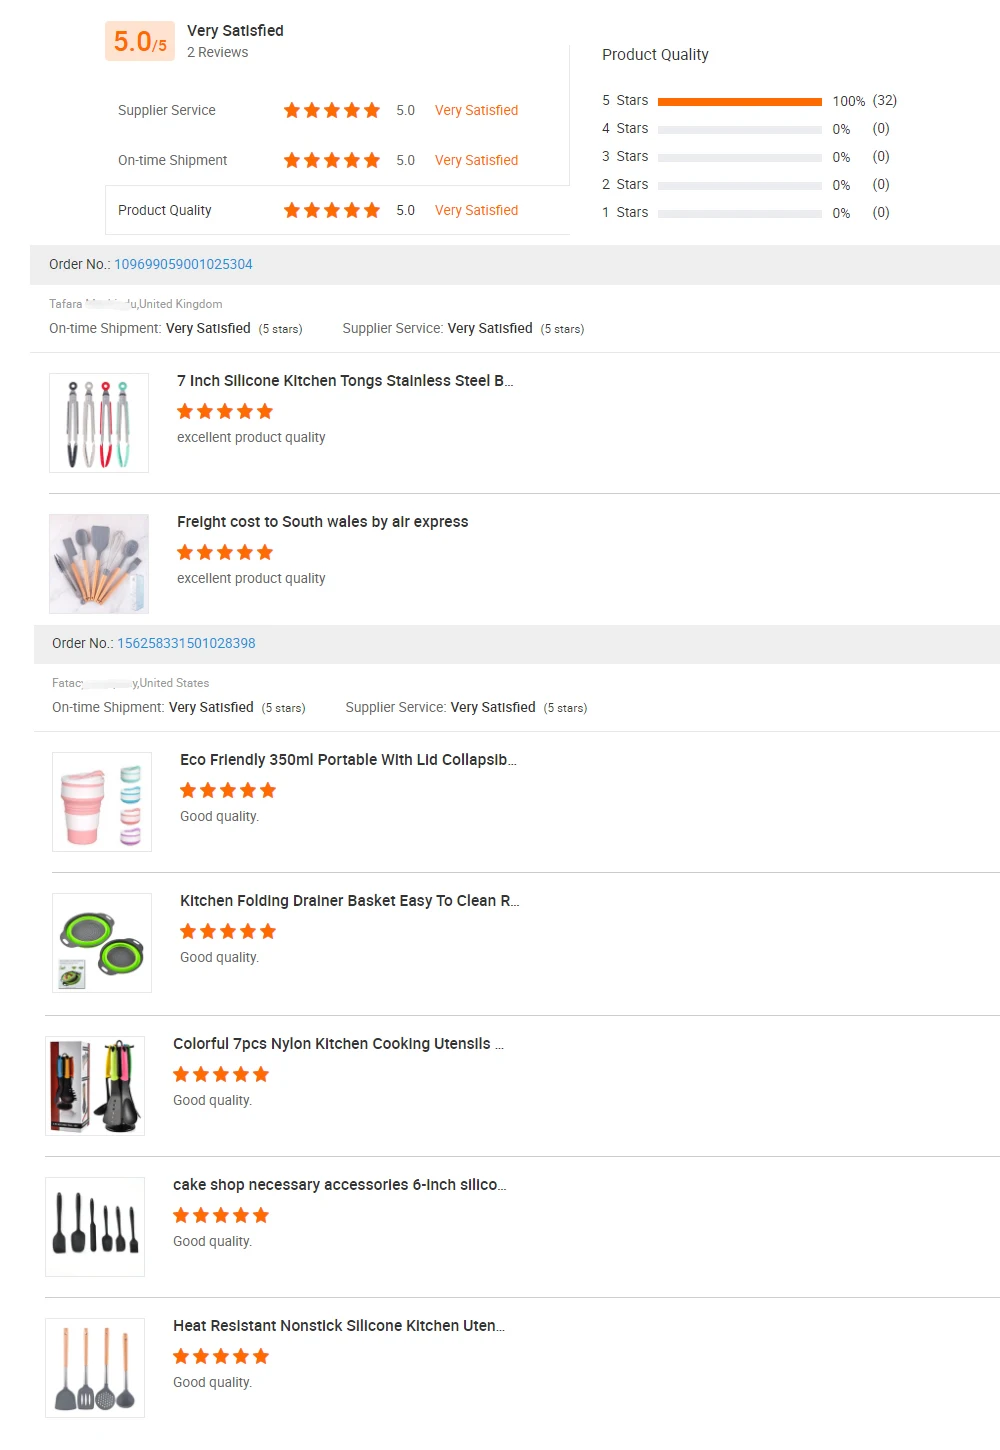Viewport: 1000px width, 1450px height.
Task: Click the fifth star on Supplier Service rating
Action: click(x=371, y=110)
